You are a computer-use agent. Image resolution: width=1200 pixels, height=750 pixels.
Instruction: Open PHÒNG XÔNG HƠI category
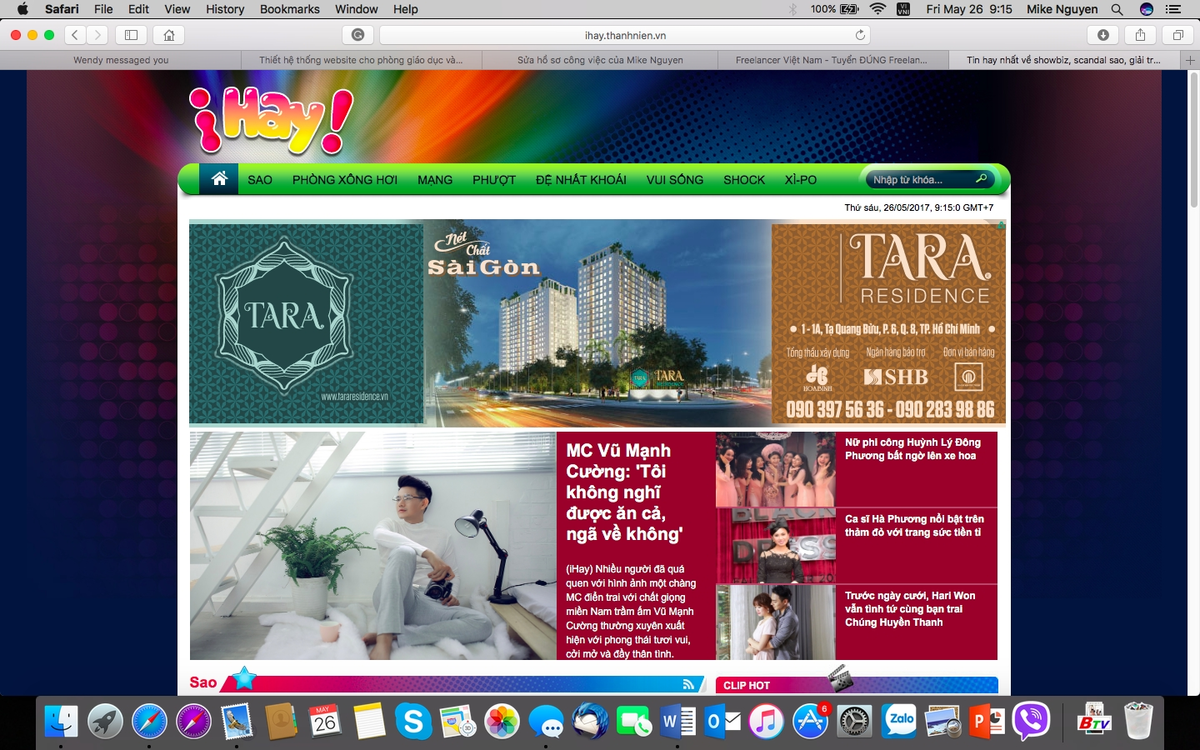click(x=345, y=180)
